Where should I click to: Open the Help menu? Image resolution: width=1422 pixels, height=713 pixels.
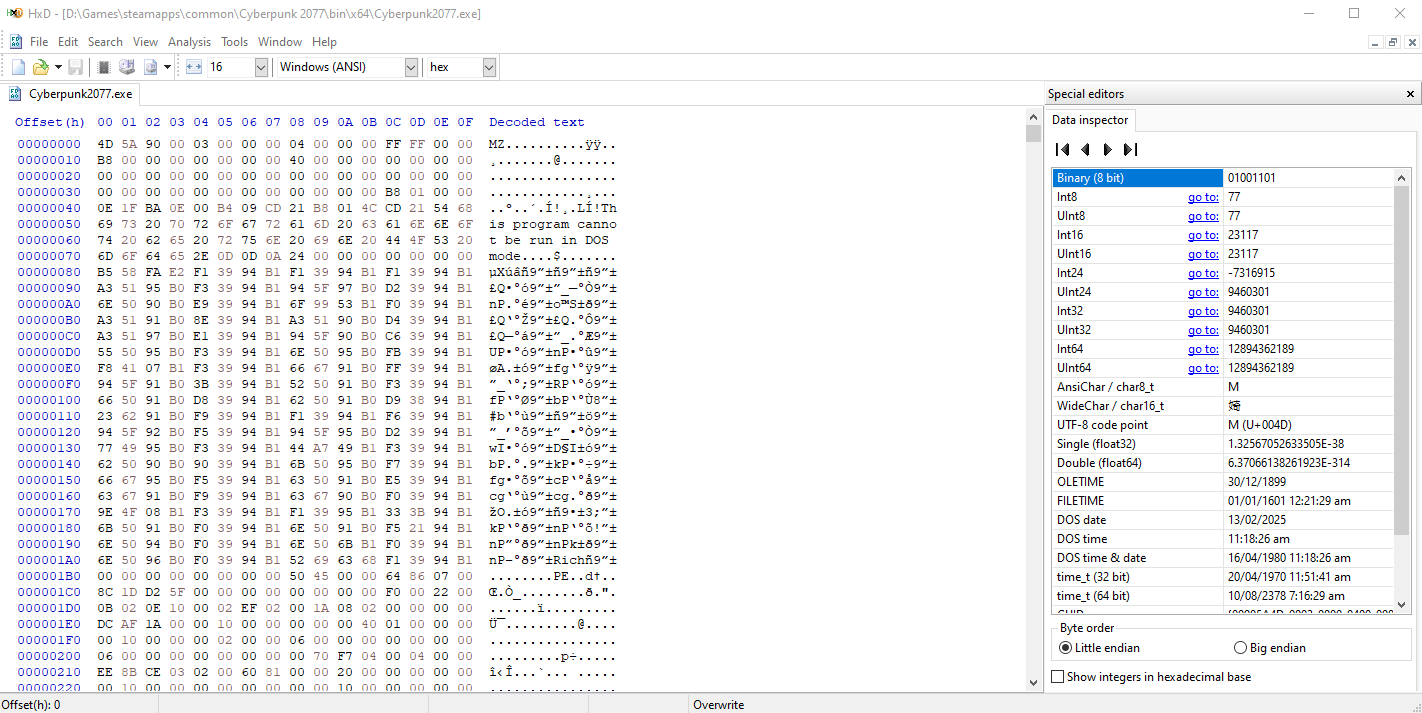click(x=324, y=42)
